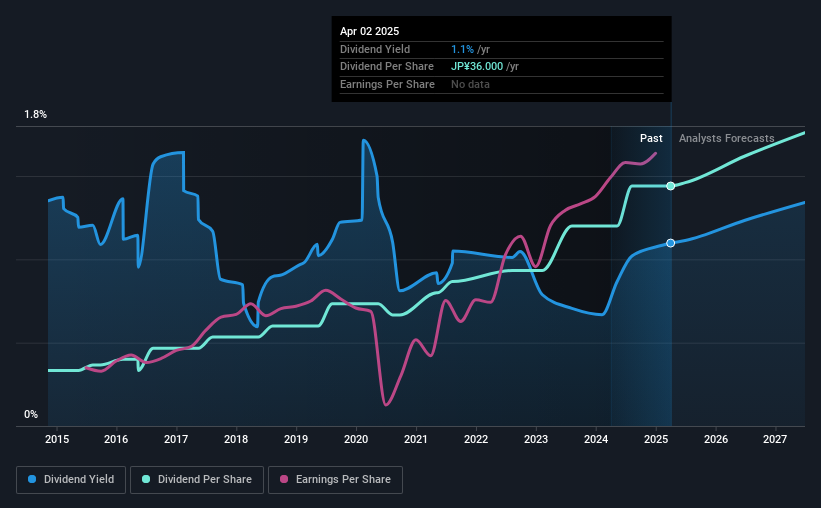Select the Dividend Per Share marker on the chart
Viewport: 821px width, 508px height.
tap(671, 186)
